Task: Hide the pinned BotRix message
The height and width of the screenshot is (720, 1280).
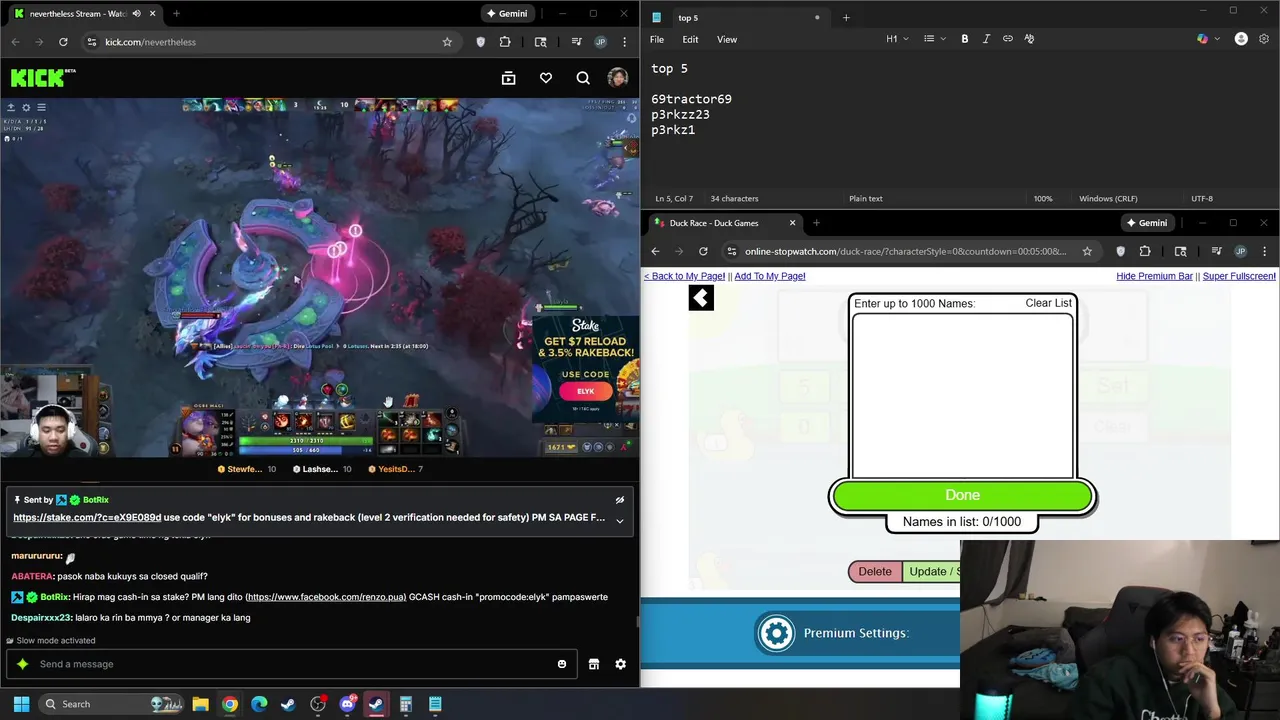Action: [x=620, y=500]
